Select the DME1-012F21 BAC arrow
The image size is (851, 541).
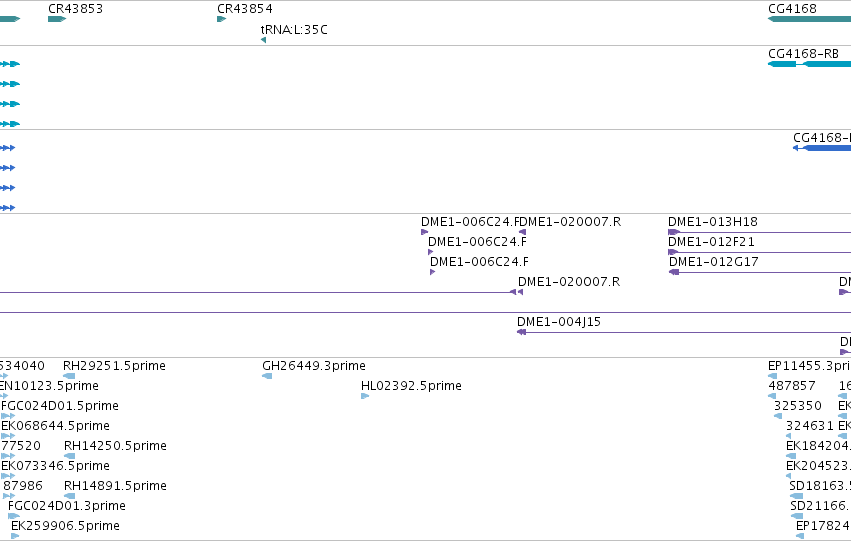click(673, 252)
